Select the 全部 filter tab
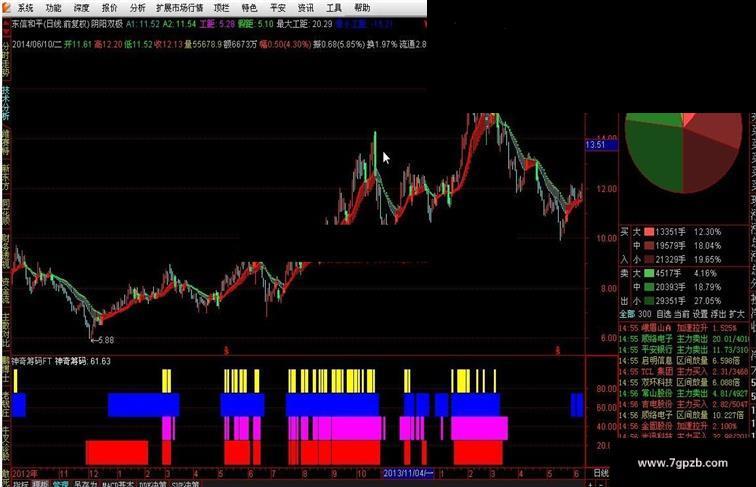This screenshot has width=756, height=487. (x=627, y=314)
